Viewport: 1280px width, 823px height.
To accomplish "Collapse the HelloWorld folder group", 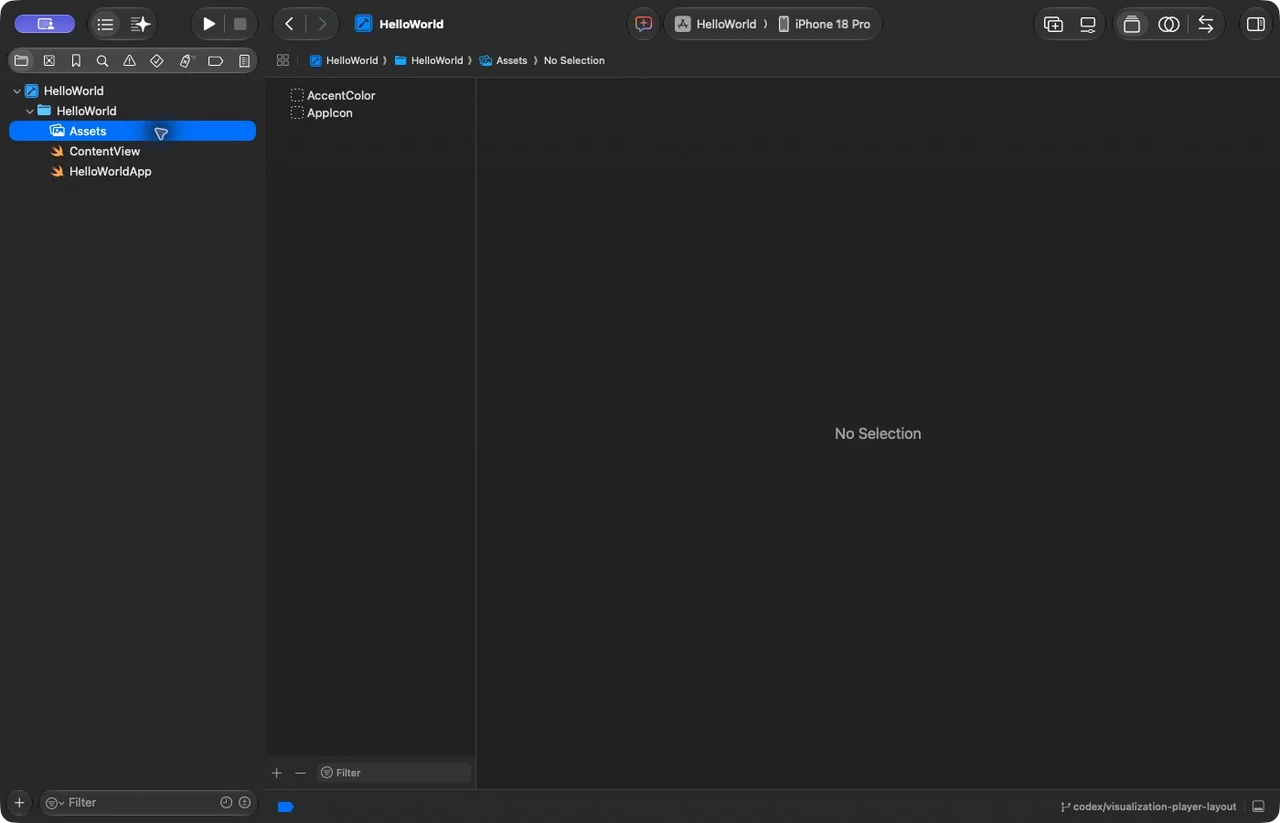I will click(x=30, y=111).
